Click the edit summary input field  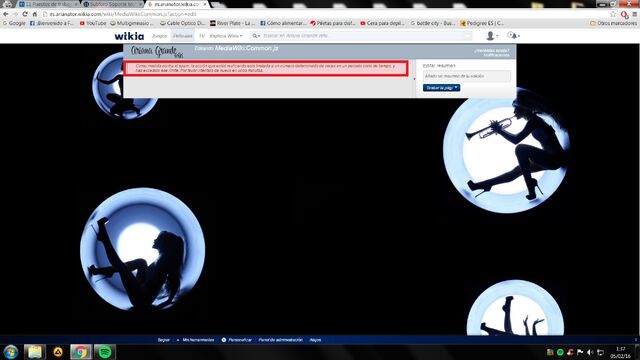(x=467, y=76)
